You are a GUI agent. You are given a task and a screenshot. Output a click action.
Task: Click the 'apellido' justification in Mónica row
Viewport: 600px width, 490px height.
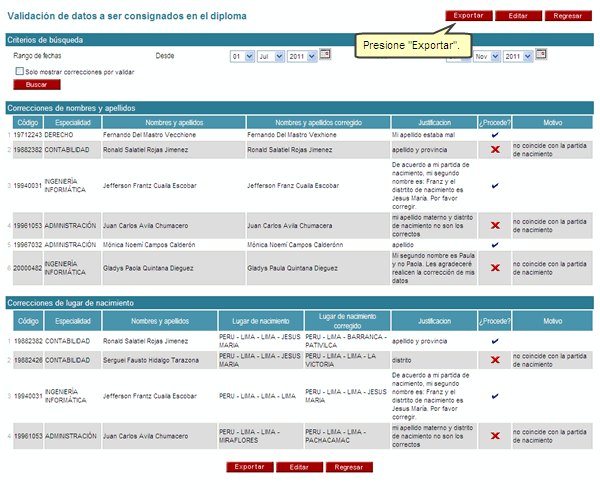403,244
